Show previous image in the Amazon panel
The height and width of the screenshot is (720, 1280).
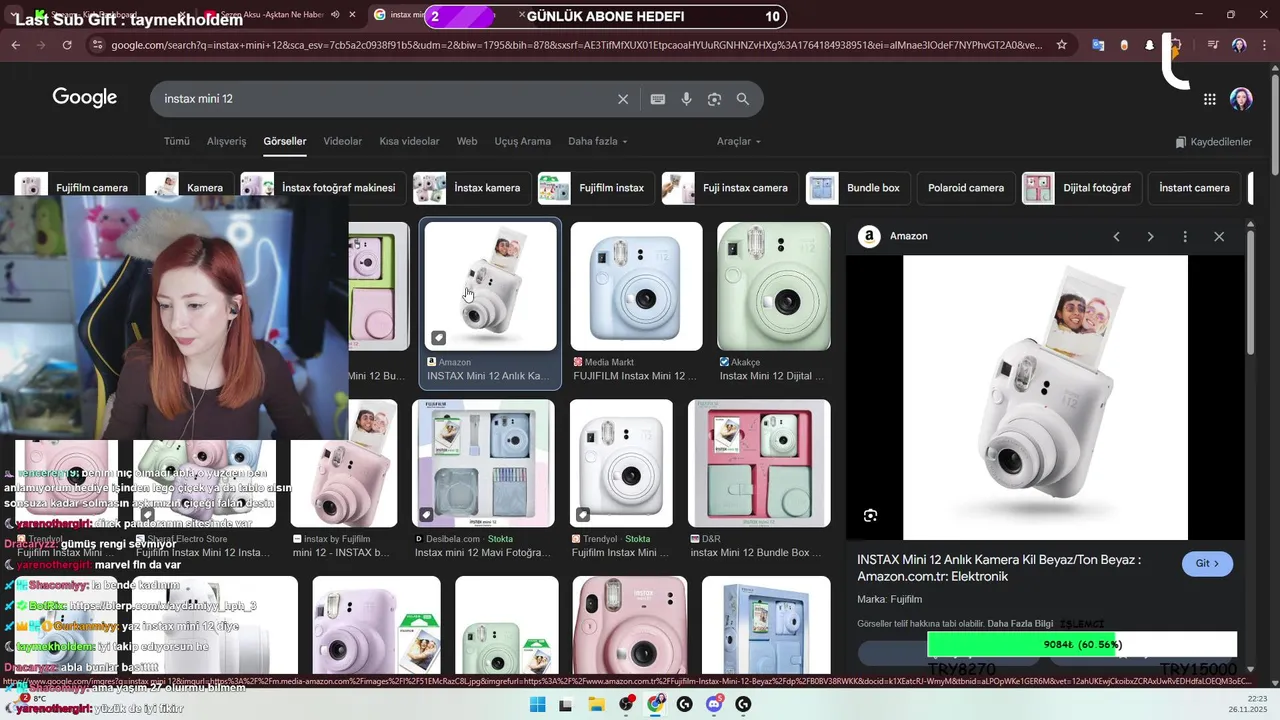pos(1116,237)
